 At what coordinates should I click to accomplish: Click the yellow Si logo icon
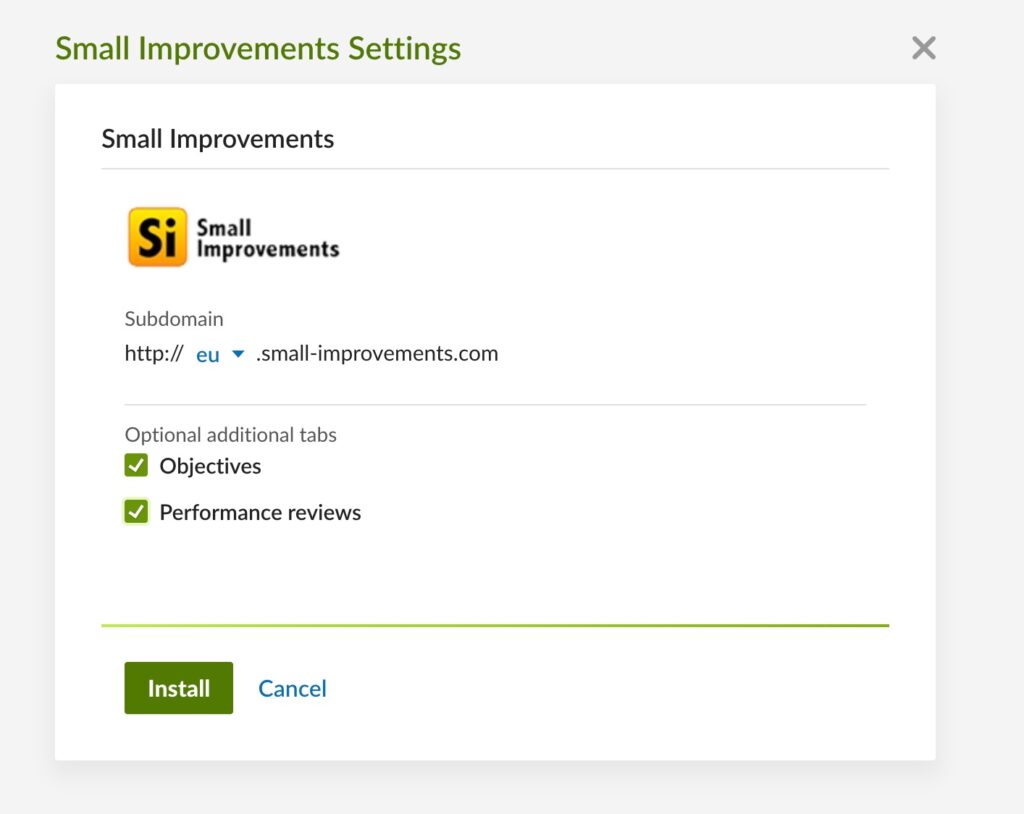(x=157, y=237)
